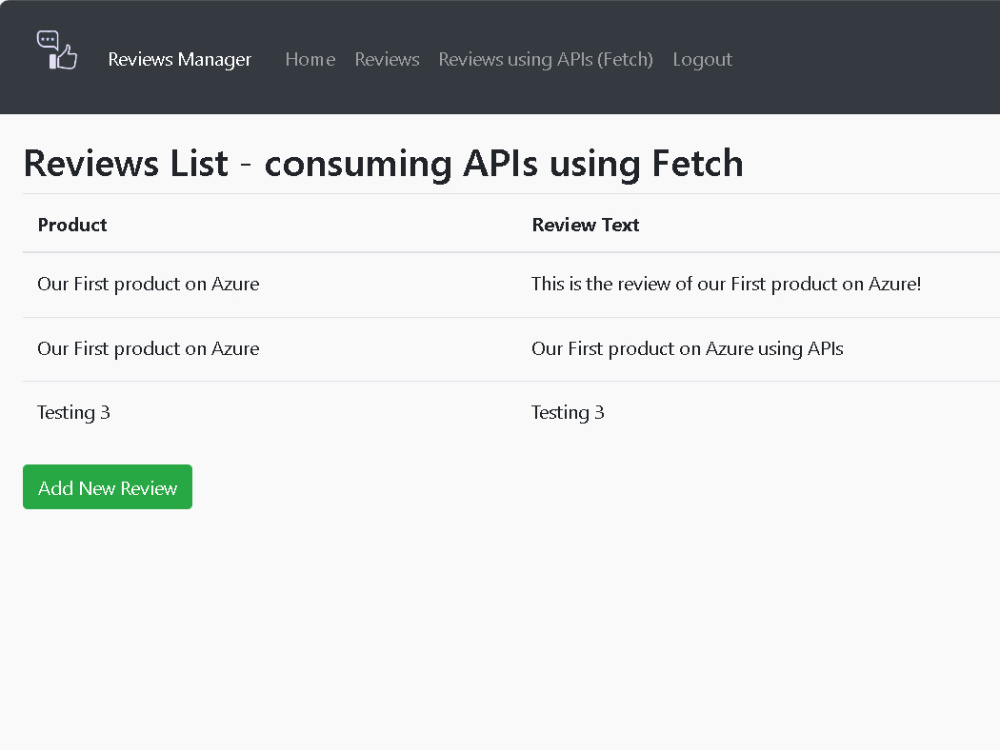This screenshot has width=1000, height=750.
Task: Click the Logout nav link
Action: 702,59
